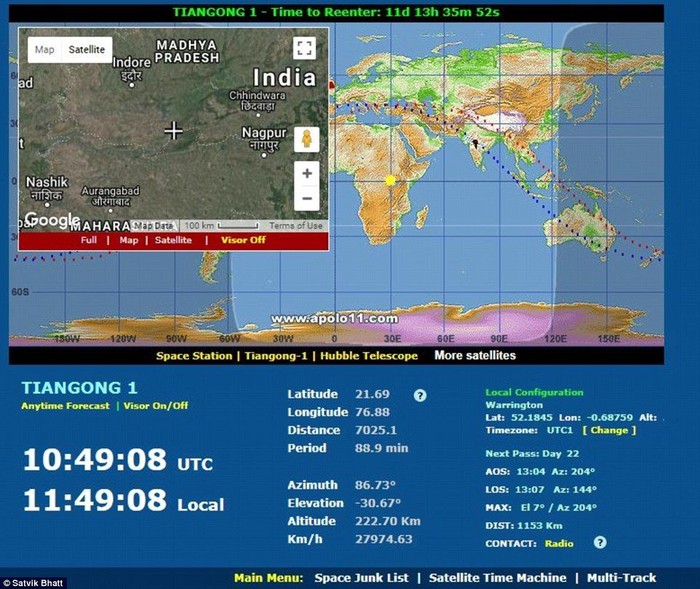Select the Street View pegman icon

pos(307,139)
